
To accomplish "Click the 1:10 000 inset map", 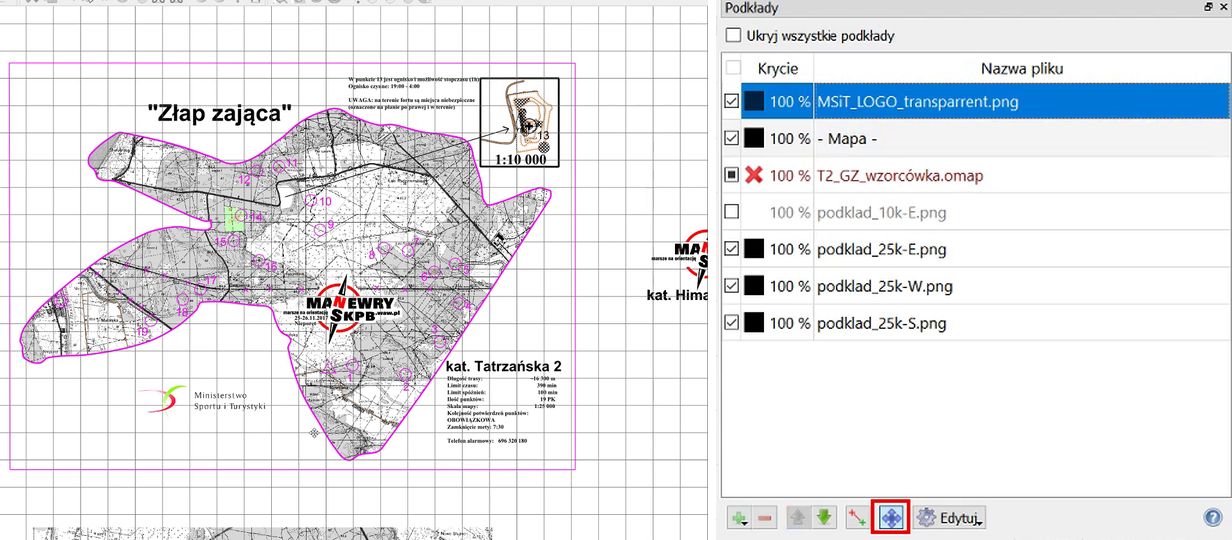I will click(x=519, y=122).
